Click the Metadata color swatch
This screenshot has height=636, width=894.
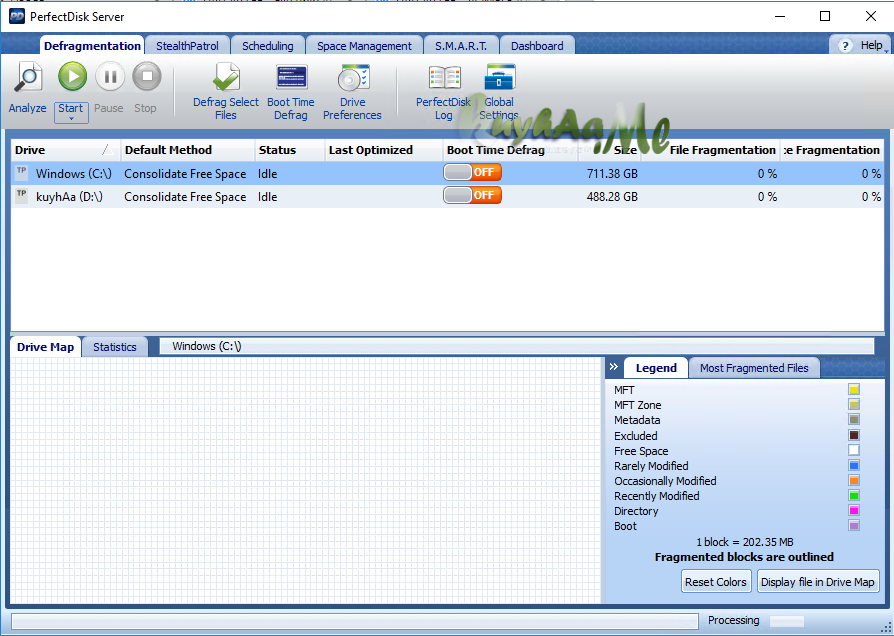click(x=854, y=420)
